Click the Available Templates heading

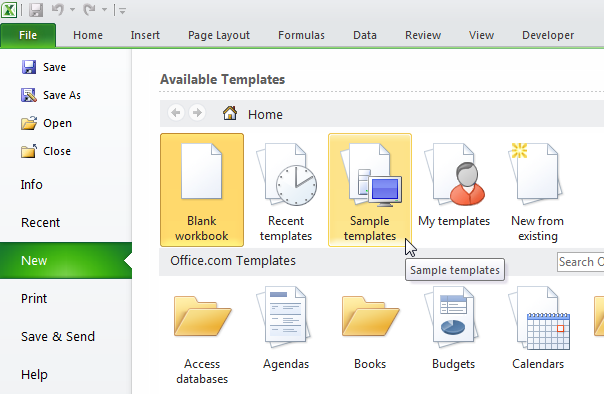click(x=222, y=79)
